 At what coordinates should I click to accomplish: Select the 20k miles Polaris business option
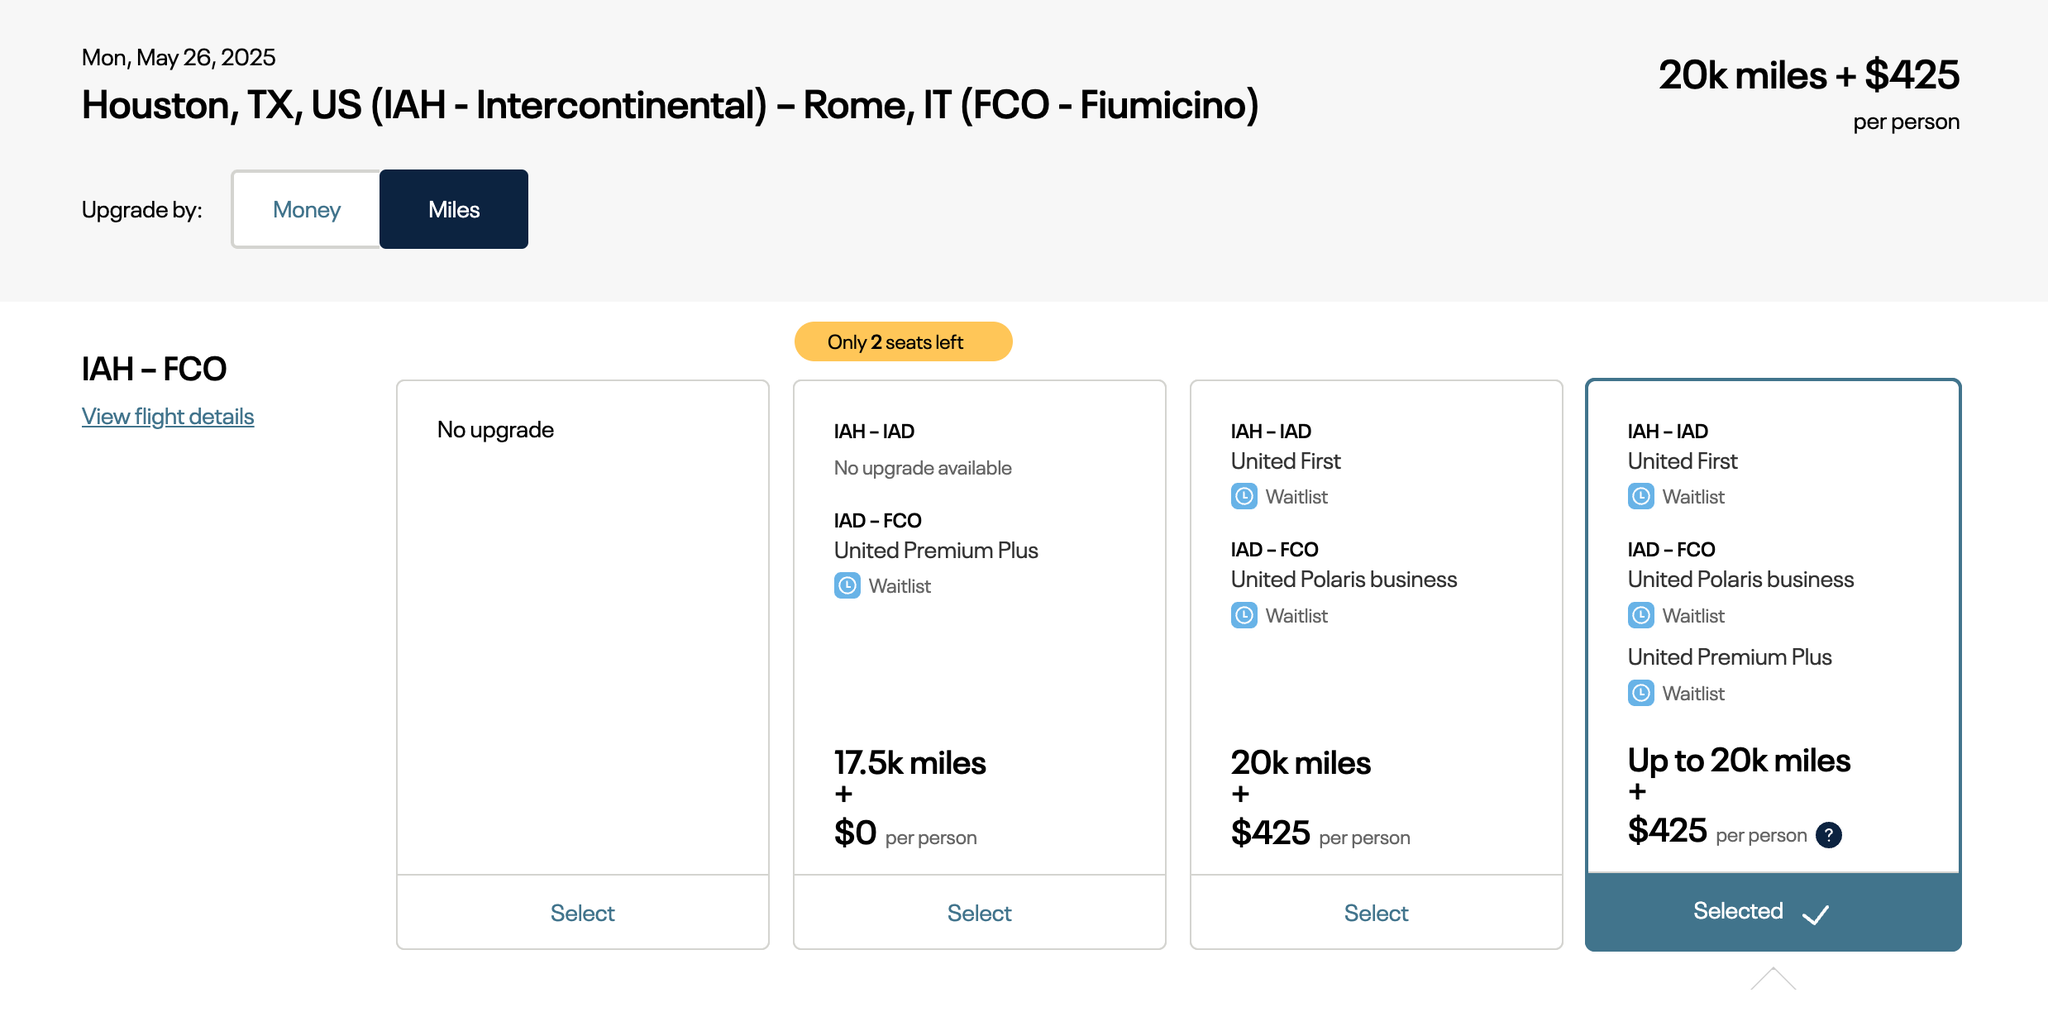click(1376, 913)
